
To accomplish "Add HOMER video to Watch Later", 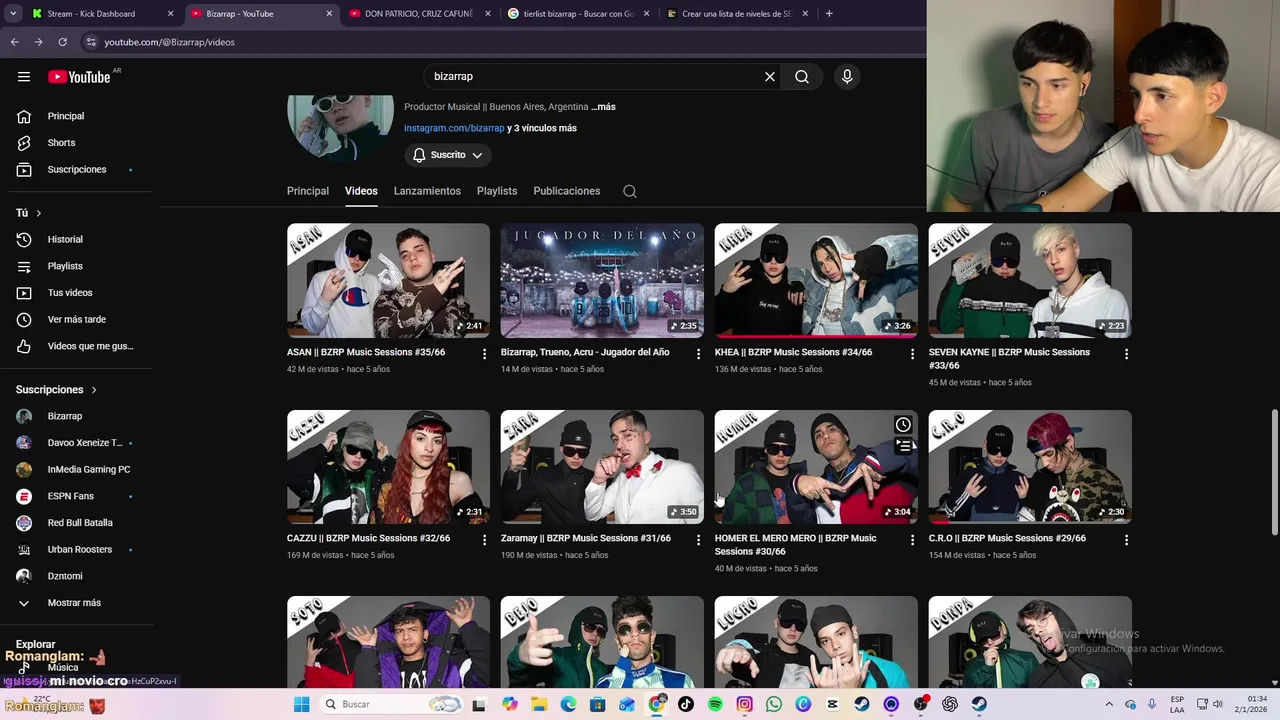I will (x=903, y=425).
